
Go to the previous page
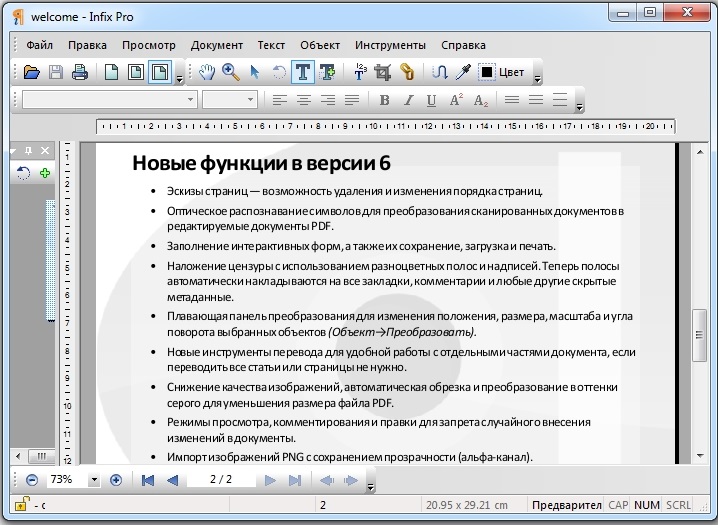pos(173,480)
